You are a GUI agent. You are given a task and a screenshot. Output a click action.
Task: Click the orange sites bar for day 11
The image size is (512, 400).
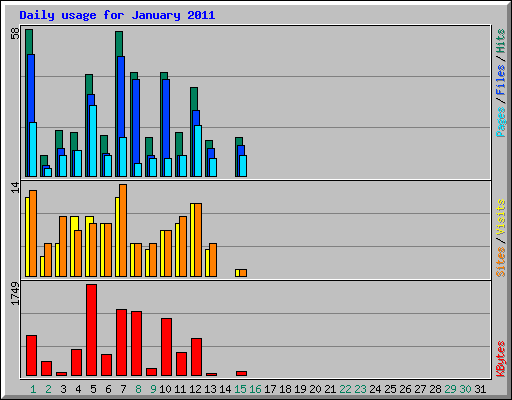point(183,246)
